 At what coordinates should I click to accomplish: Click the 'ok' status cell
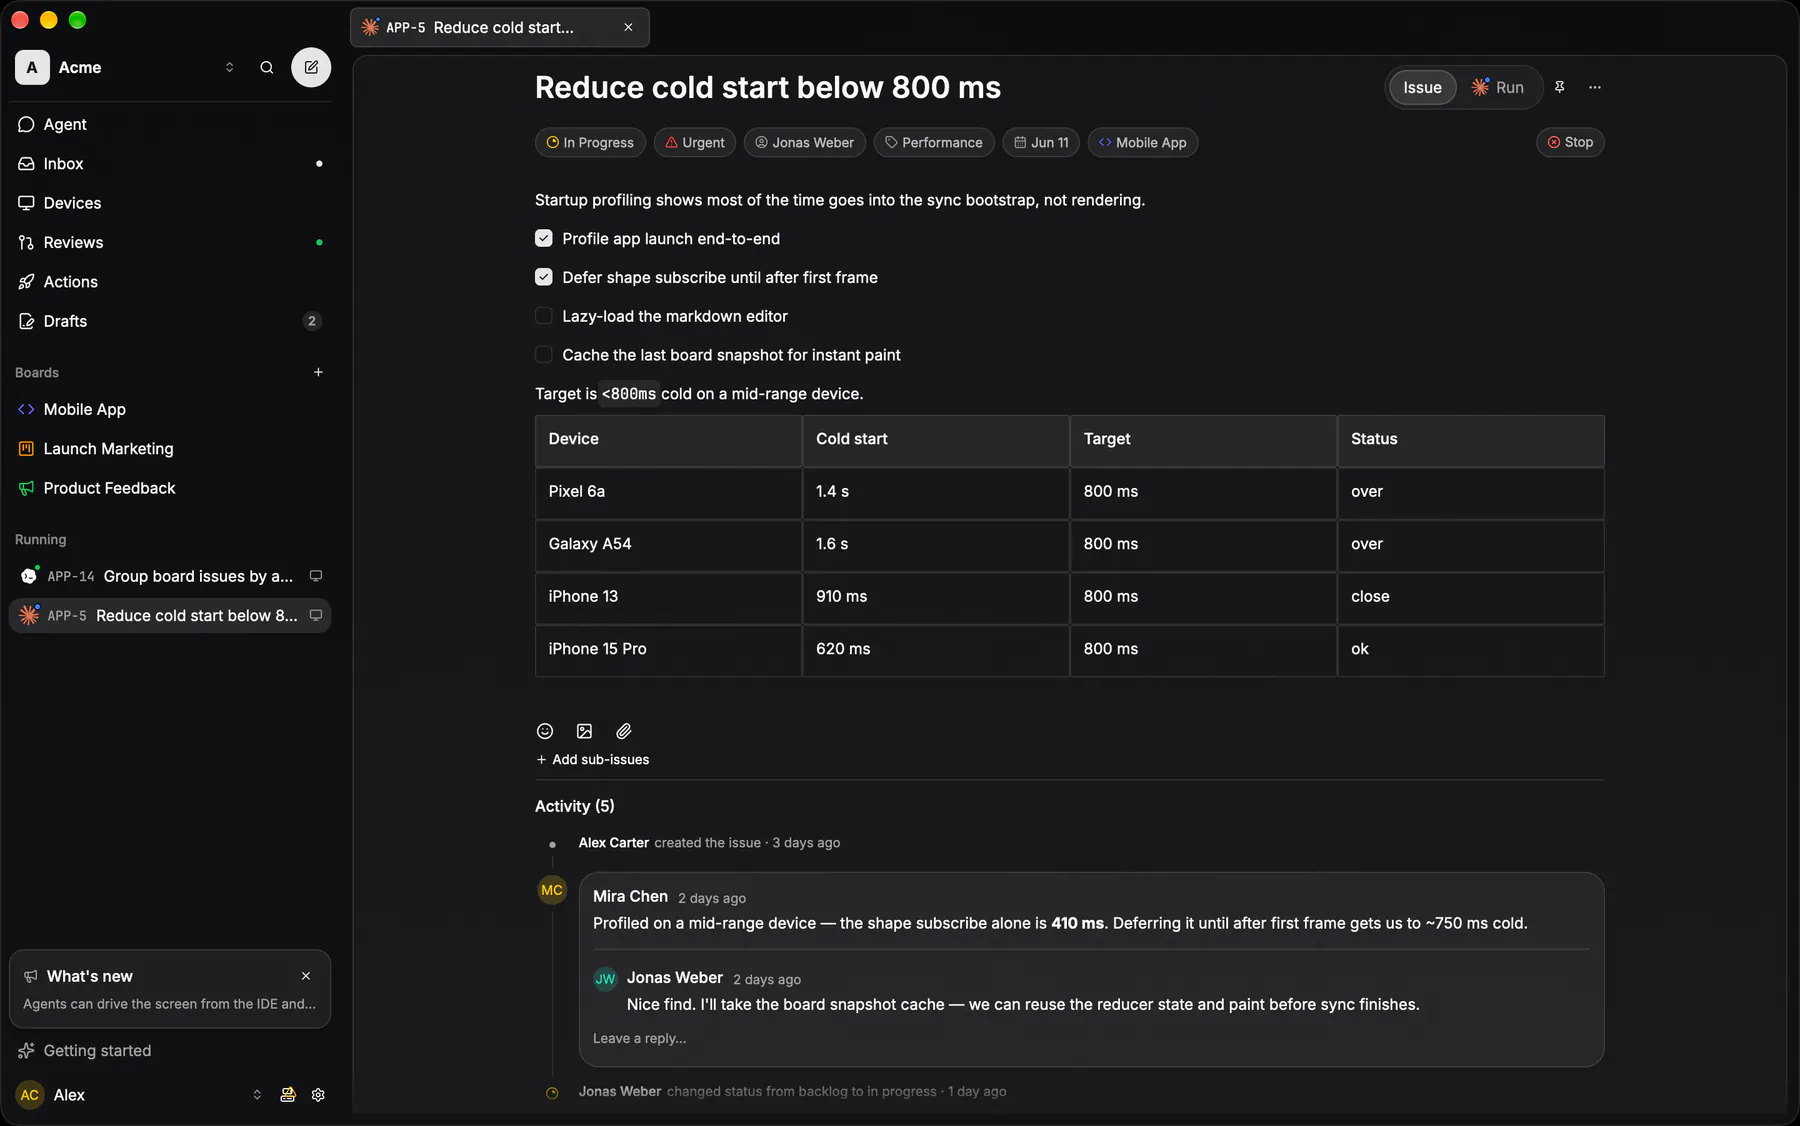[1470, 649]
